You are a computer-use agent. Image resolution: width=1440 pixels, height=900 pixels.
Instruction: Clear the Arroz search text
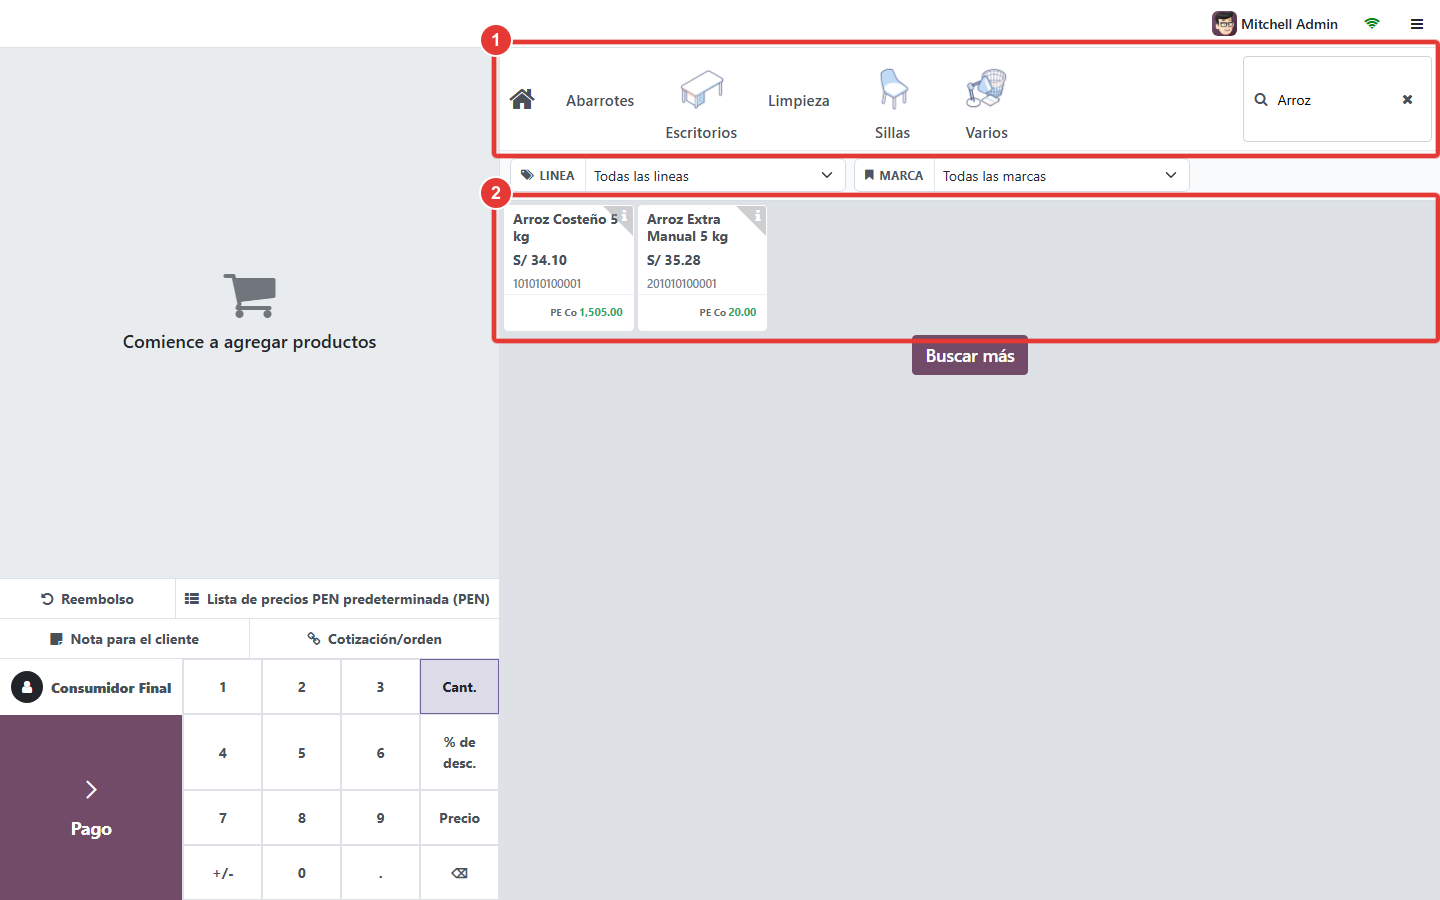coord(1407,100)
